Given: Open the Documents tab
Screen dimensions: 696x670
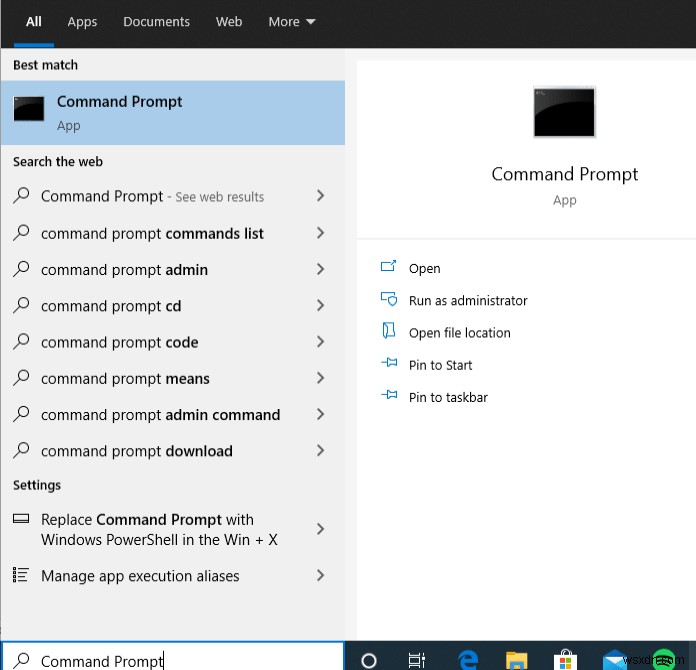Looking at the screenshot, I should (x=156, y=22).
